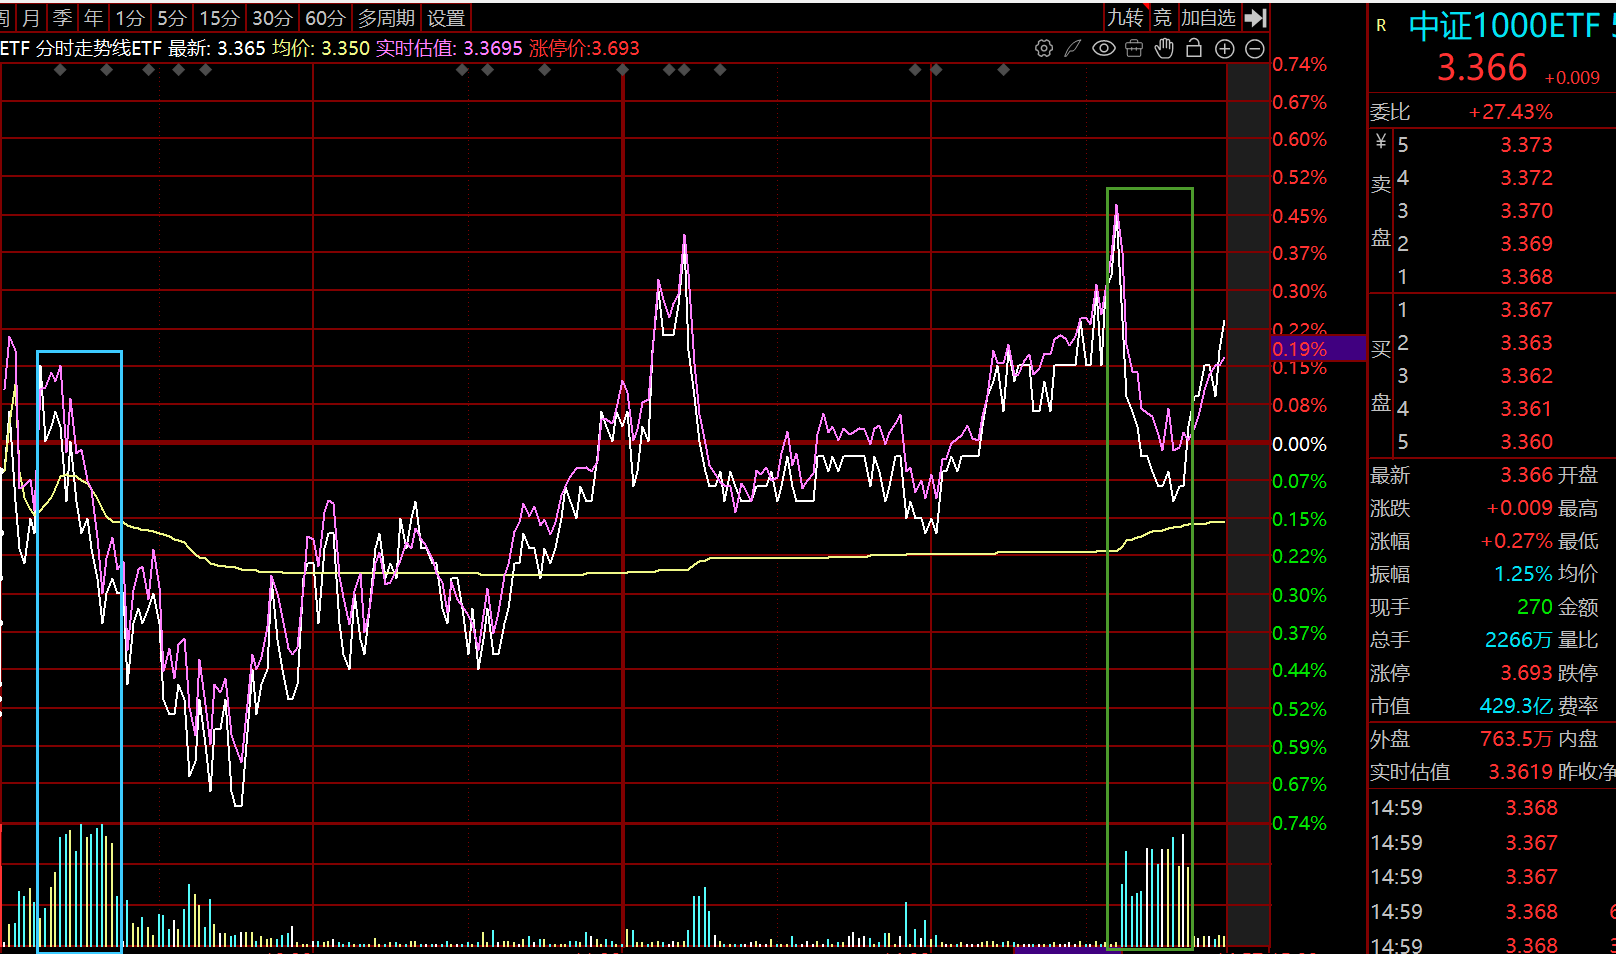Viewport: 1616px width, 954px height.
Task: Click the purple 0.19% axis marker
Action: pyautogui.click(x=1317, y=349)
